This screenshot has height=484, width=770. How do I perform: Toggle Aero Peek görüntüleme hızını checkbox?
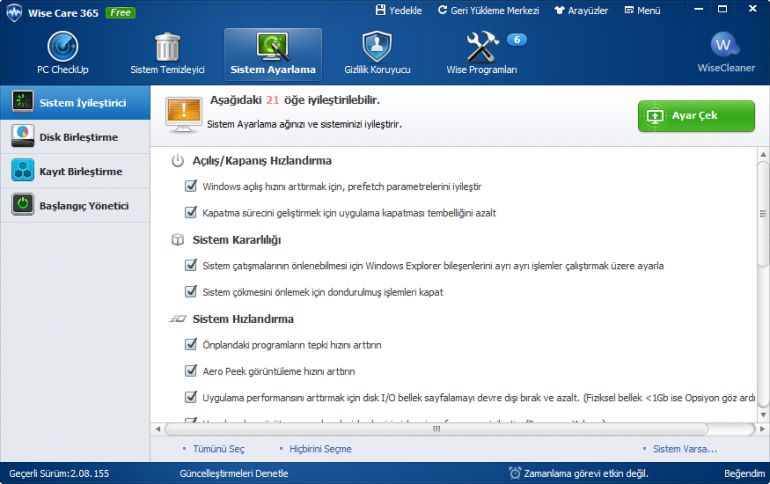click(x=191, y=371)
